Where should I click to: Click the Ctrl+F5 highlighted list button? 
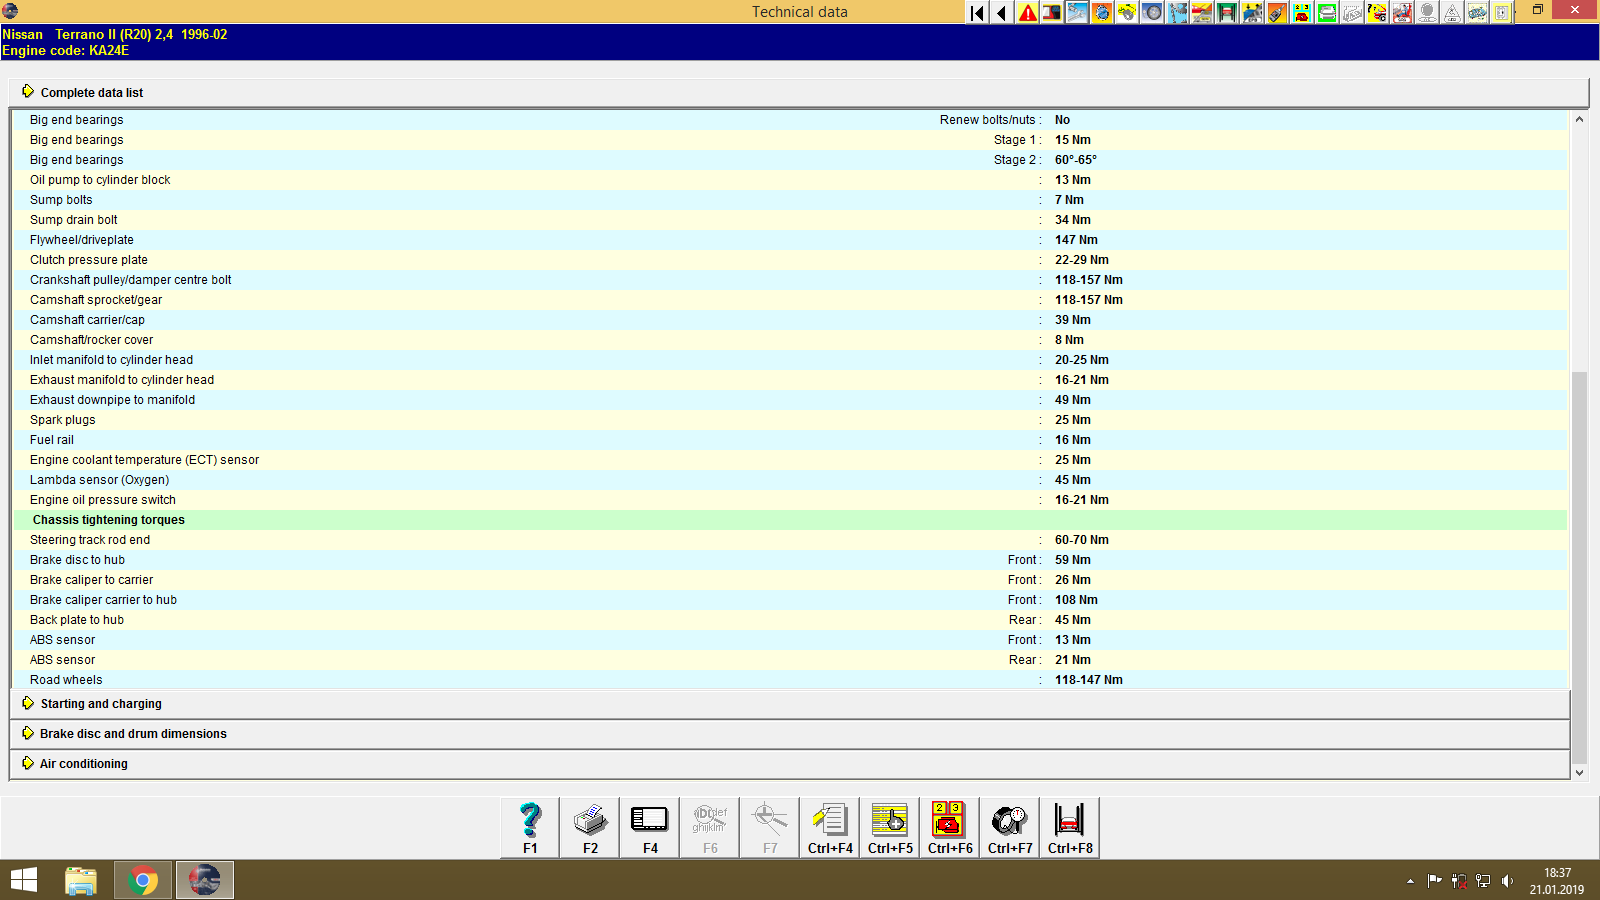click(889, 826)
